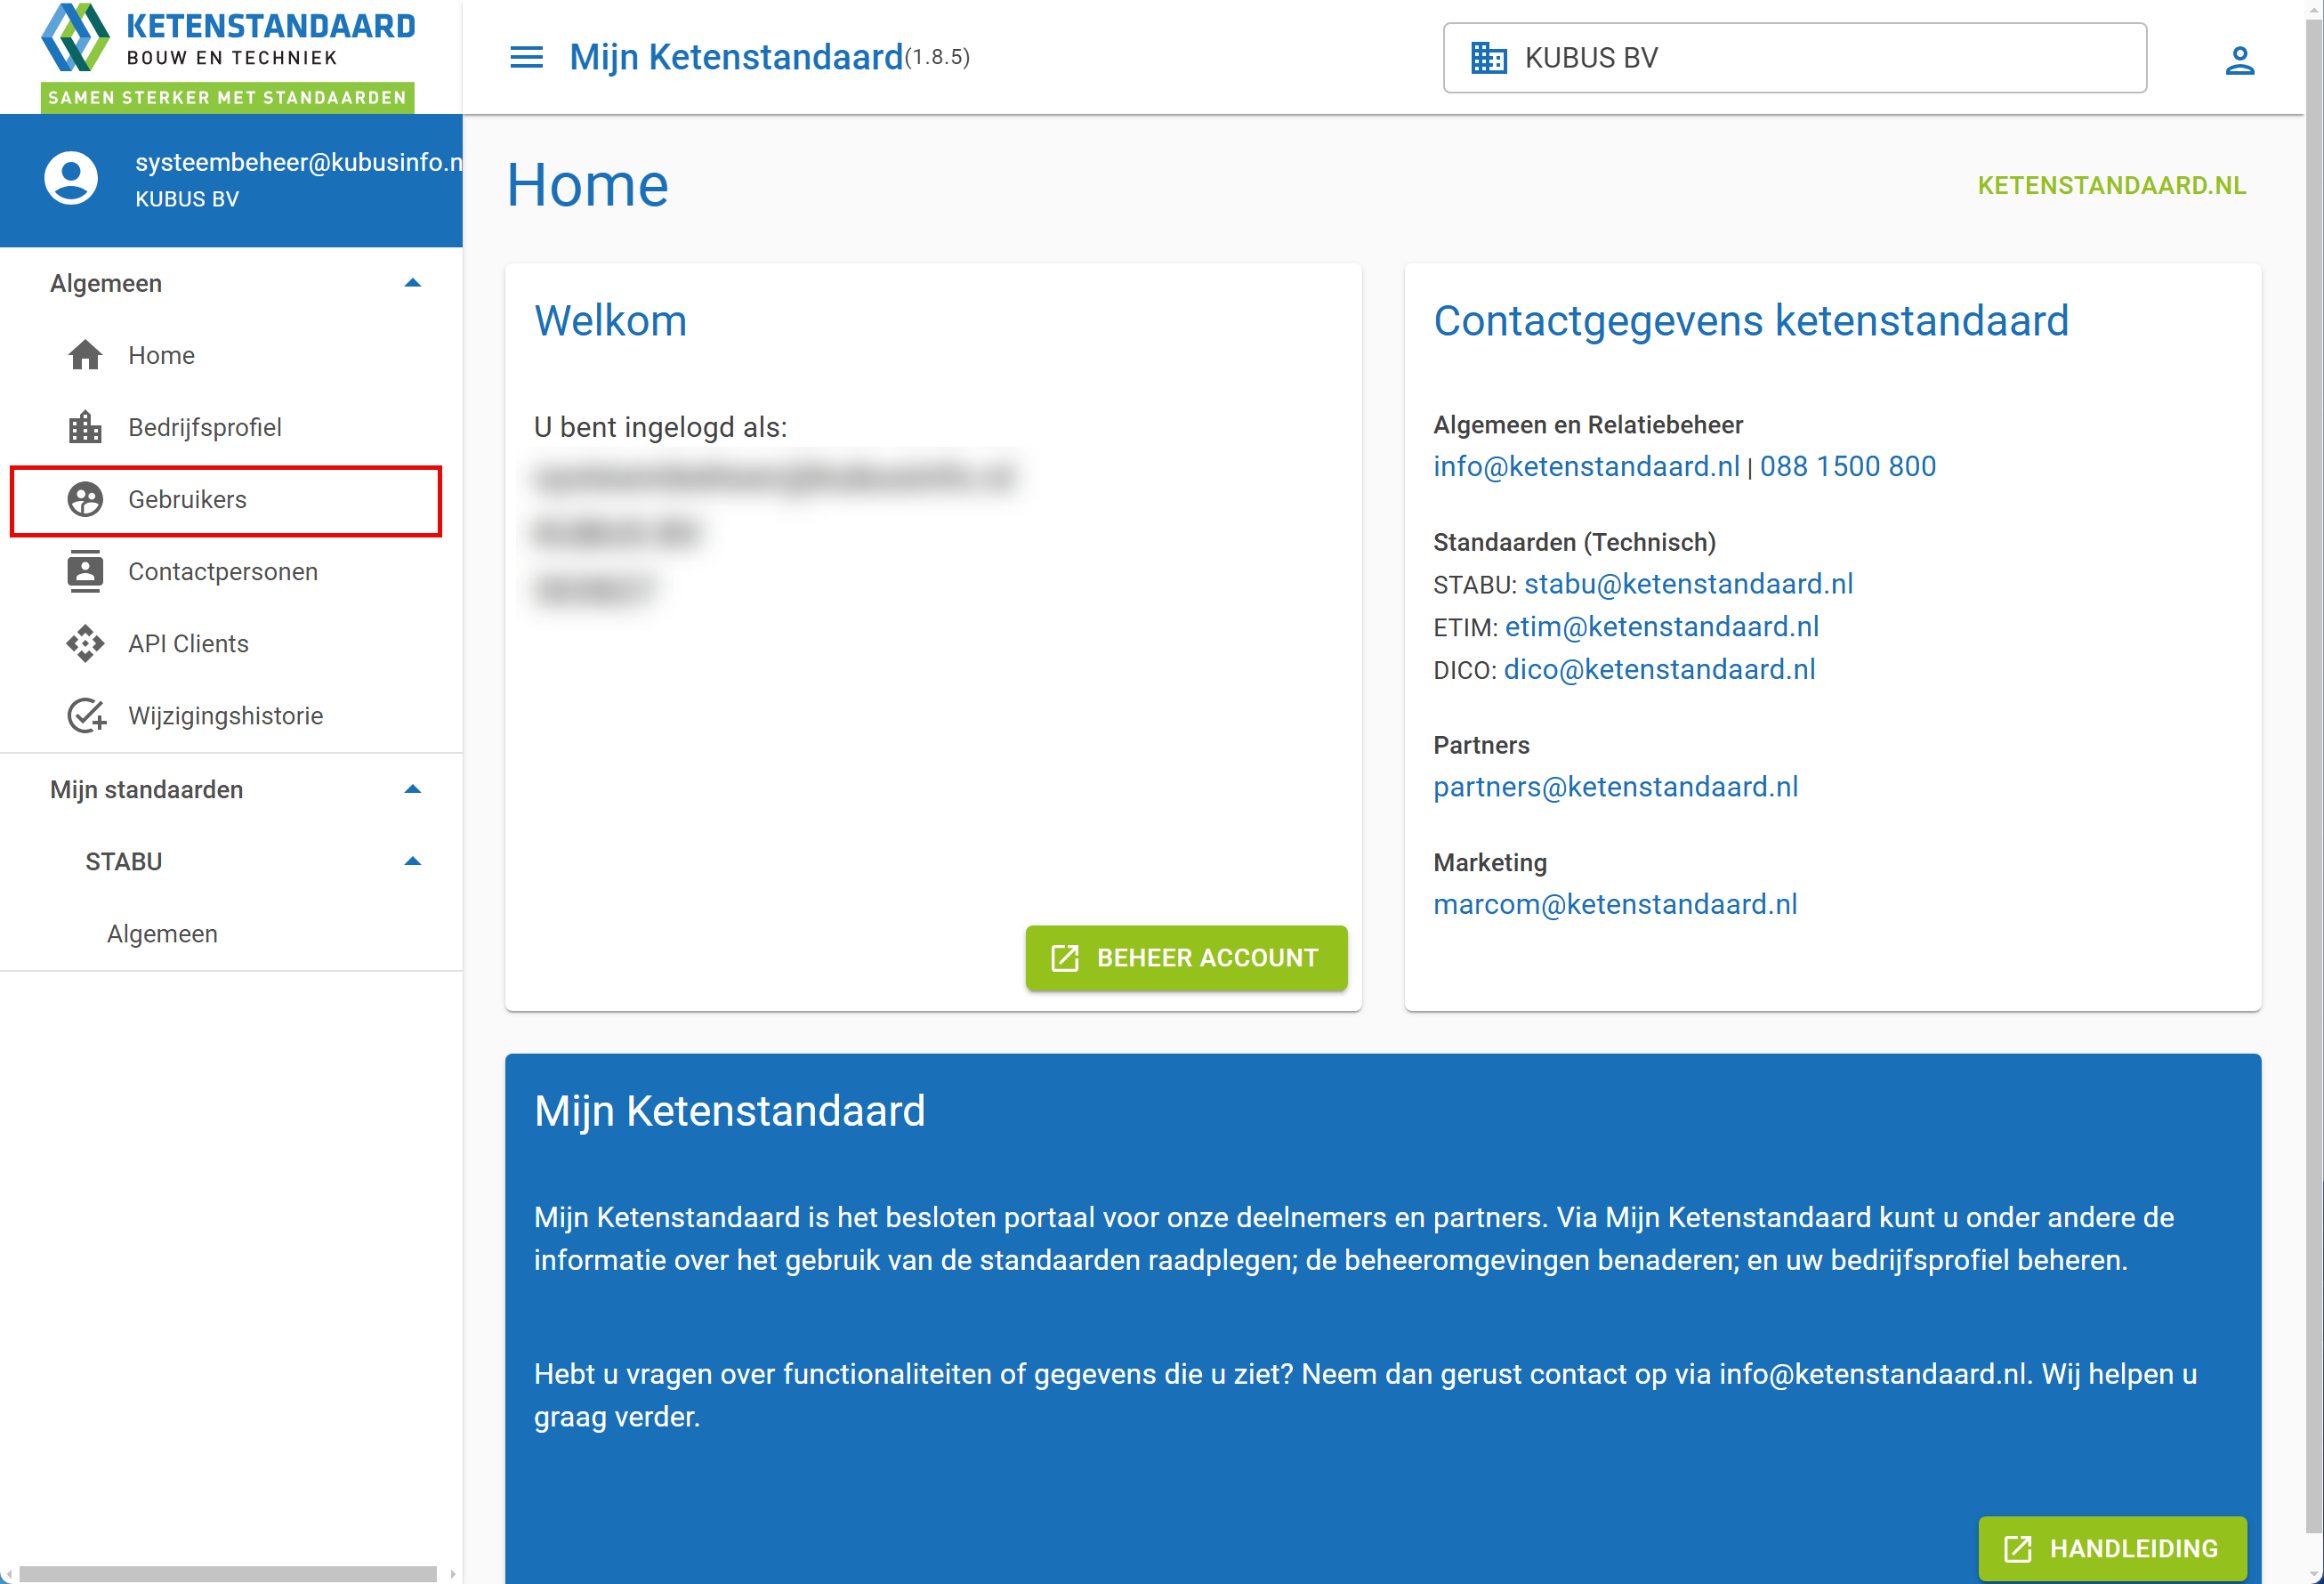The height and width of the screenshot is (1584, 2324).
Task: Open the KUBUS BV company selector
Action: pos(1794,58)
